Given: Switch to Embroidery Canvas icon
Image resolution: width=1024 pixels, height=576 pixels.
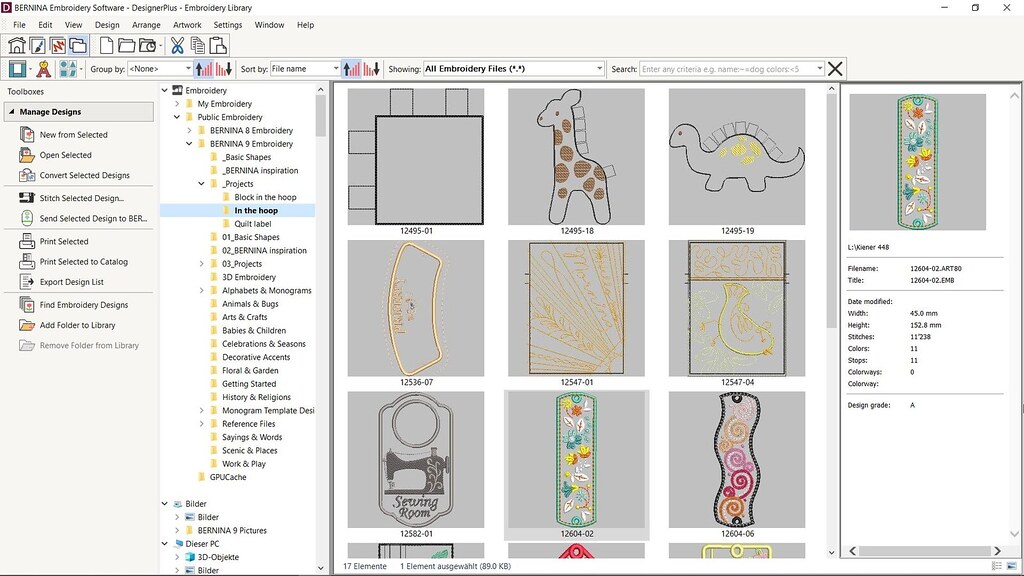Looking at the screenshot, I should pos(56,44).
